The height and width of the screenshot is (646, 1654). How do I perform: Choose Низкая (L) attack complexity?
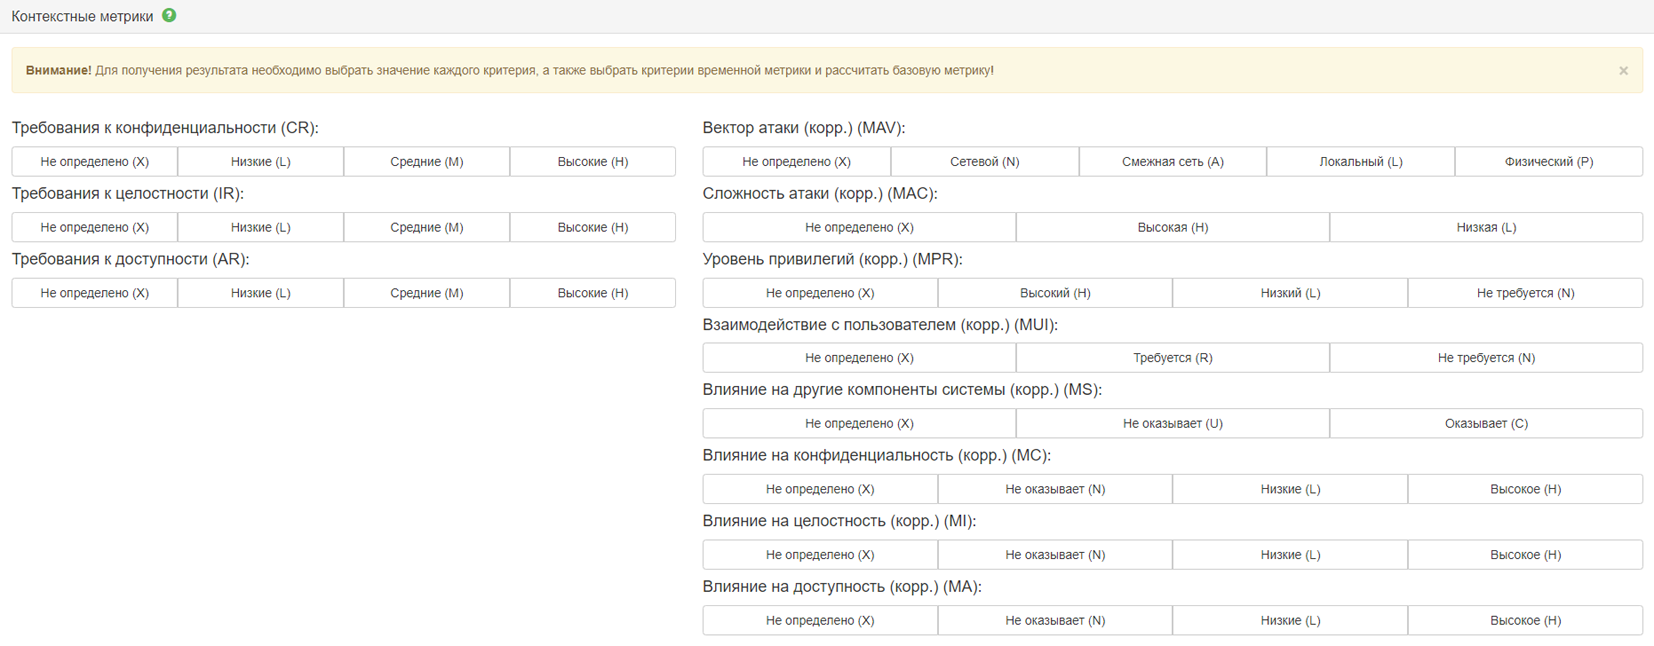[x=1486, y=227]
